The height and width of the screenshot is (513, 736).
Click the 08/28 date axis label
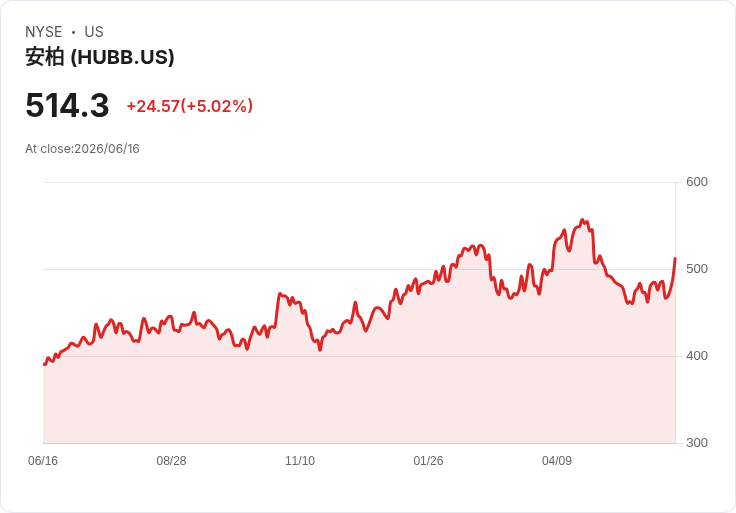pos(171,461)
